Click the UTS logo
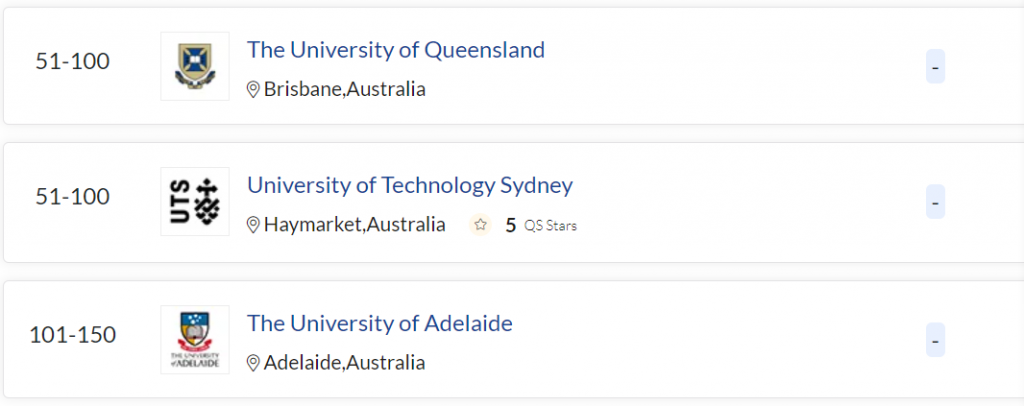 tap(194, 201)
